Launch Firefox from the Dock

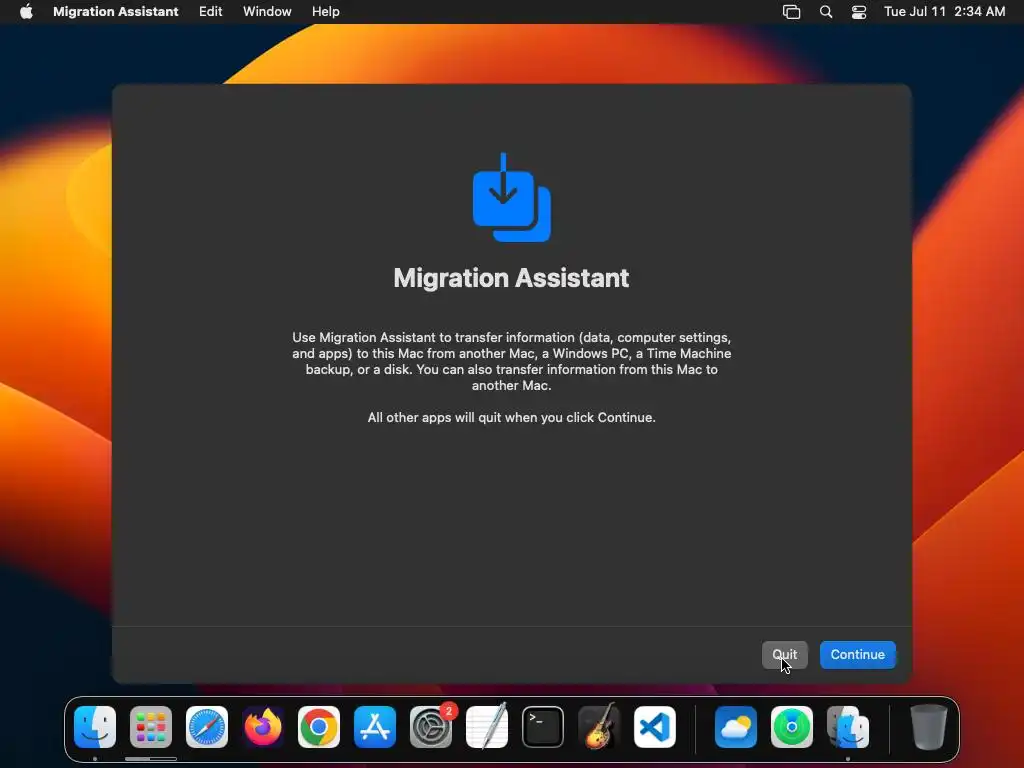(263, 727)
